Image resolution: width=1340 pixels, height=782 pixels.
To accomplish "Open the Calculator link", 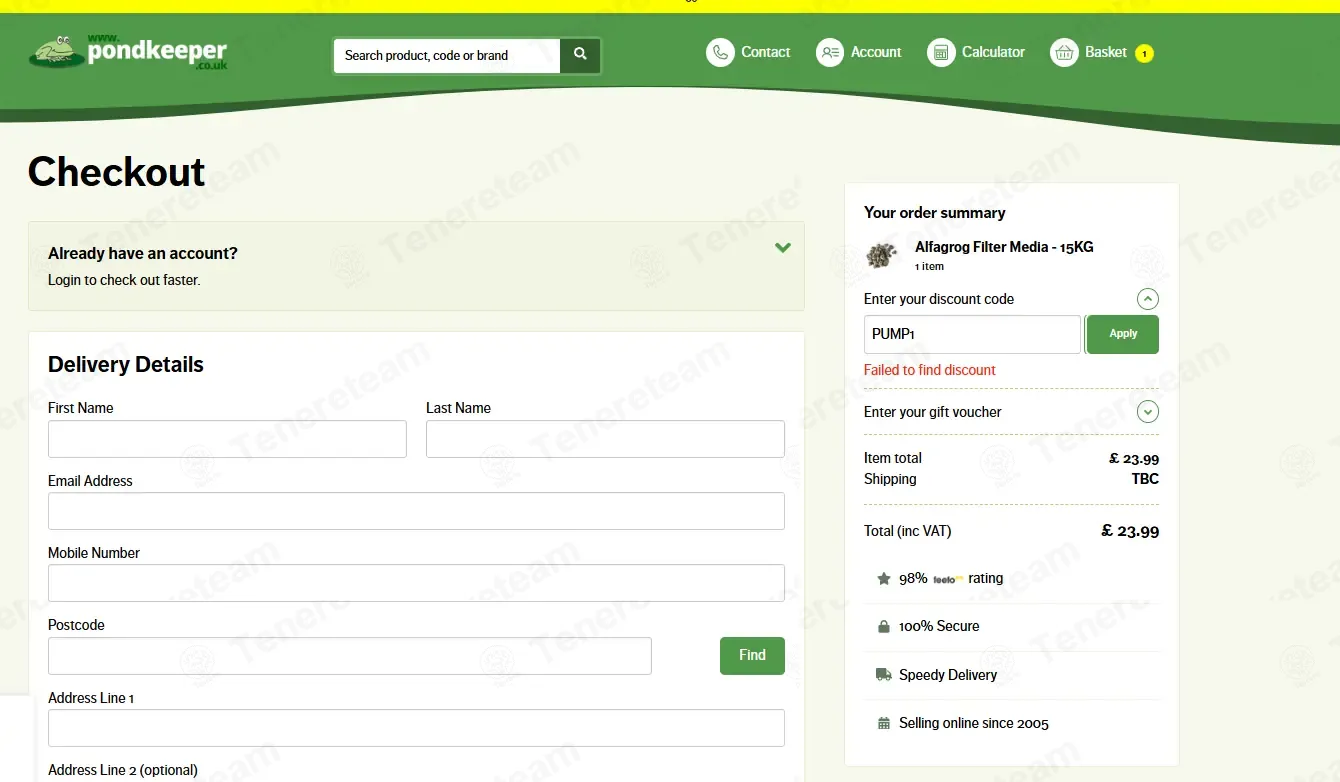I will (x=993, y=52).
